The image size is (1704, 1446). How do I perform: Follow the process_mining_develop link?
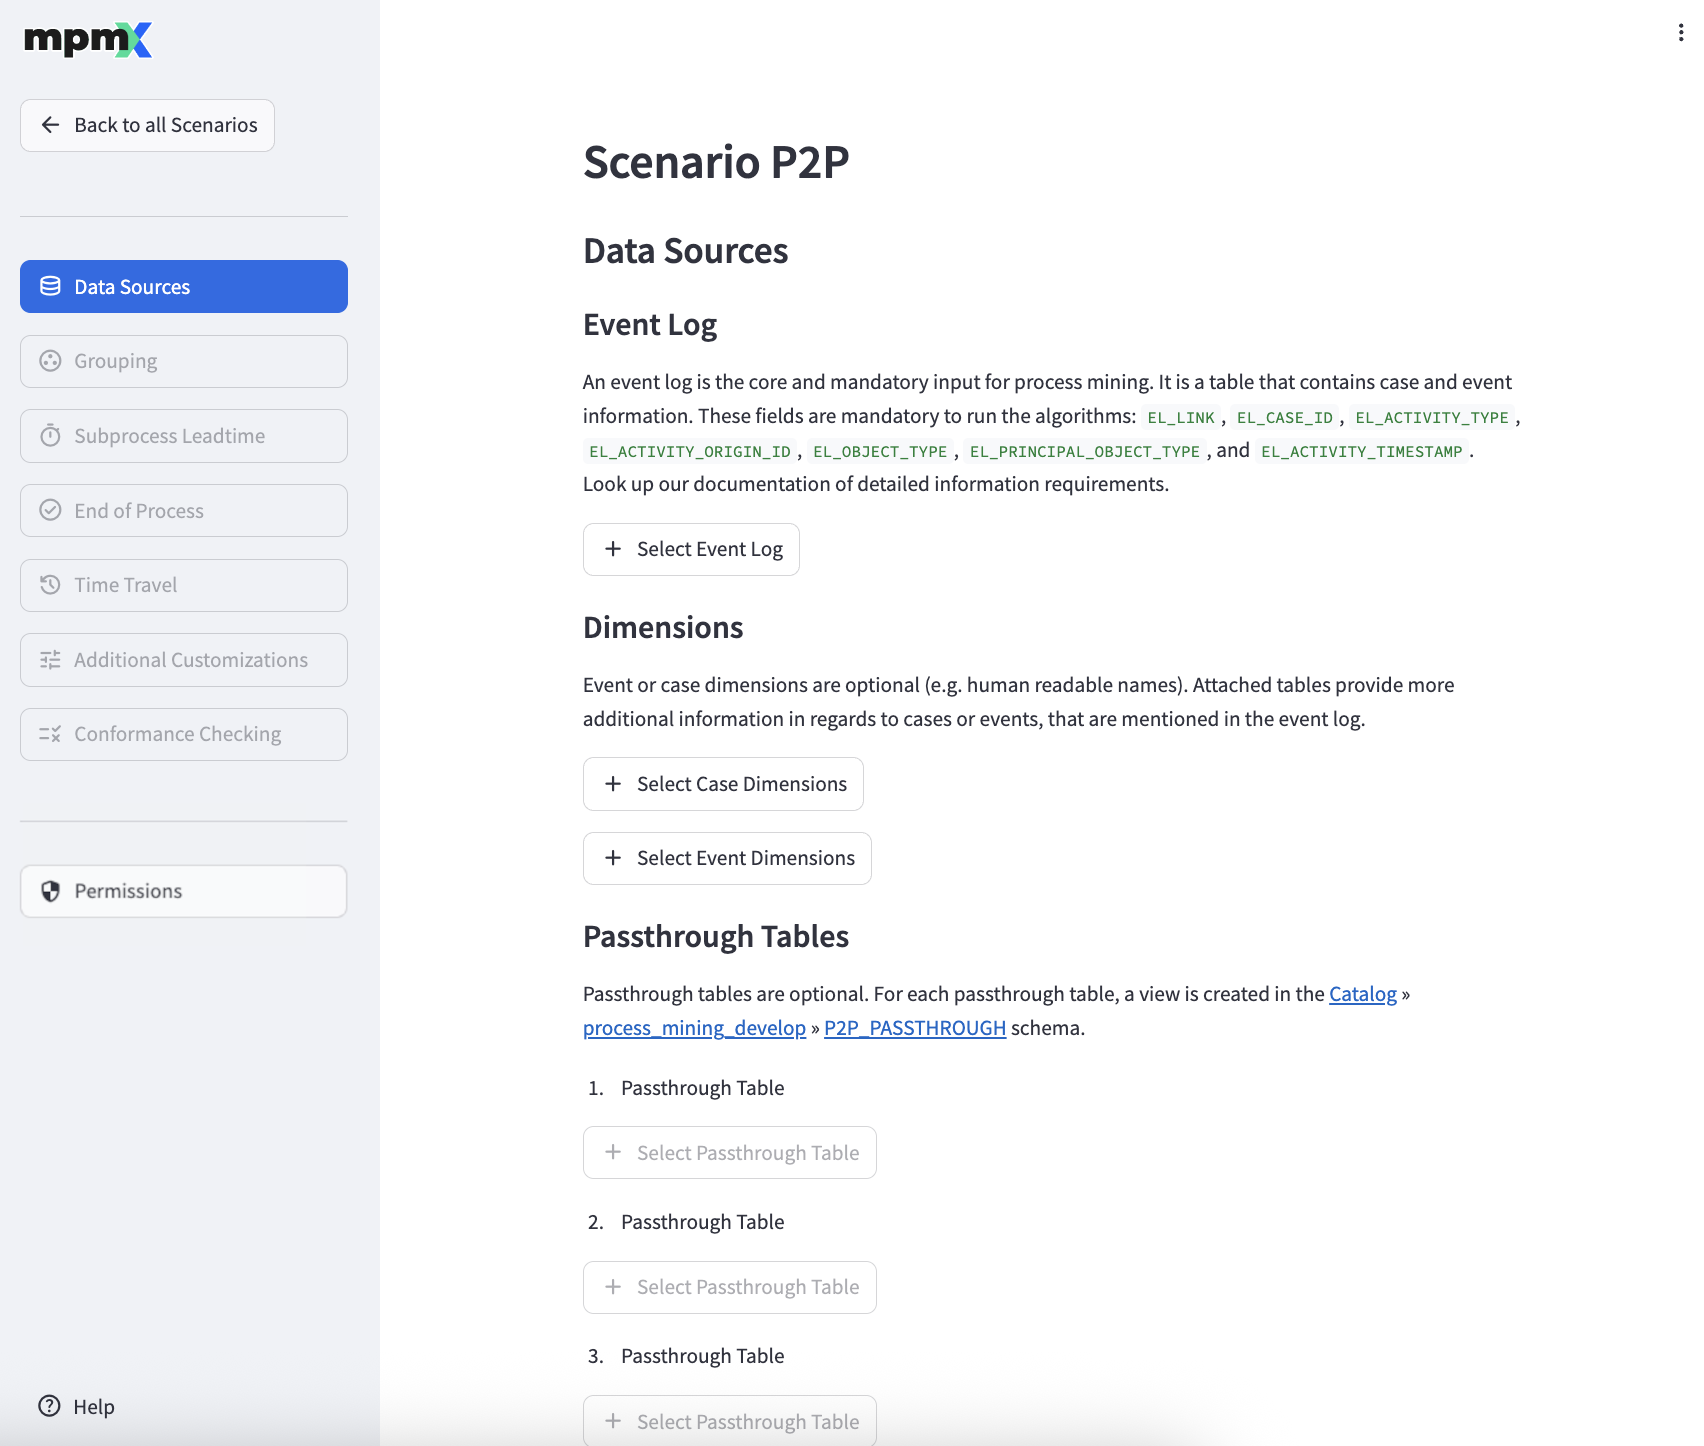(x=694, y=1028)
